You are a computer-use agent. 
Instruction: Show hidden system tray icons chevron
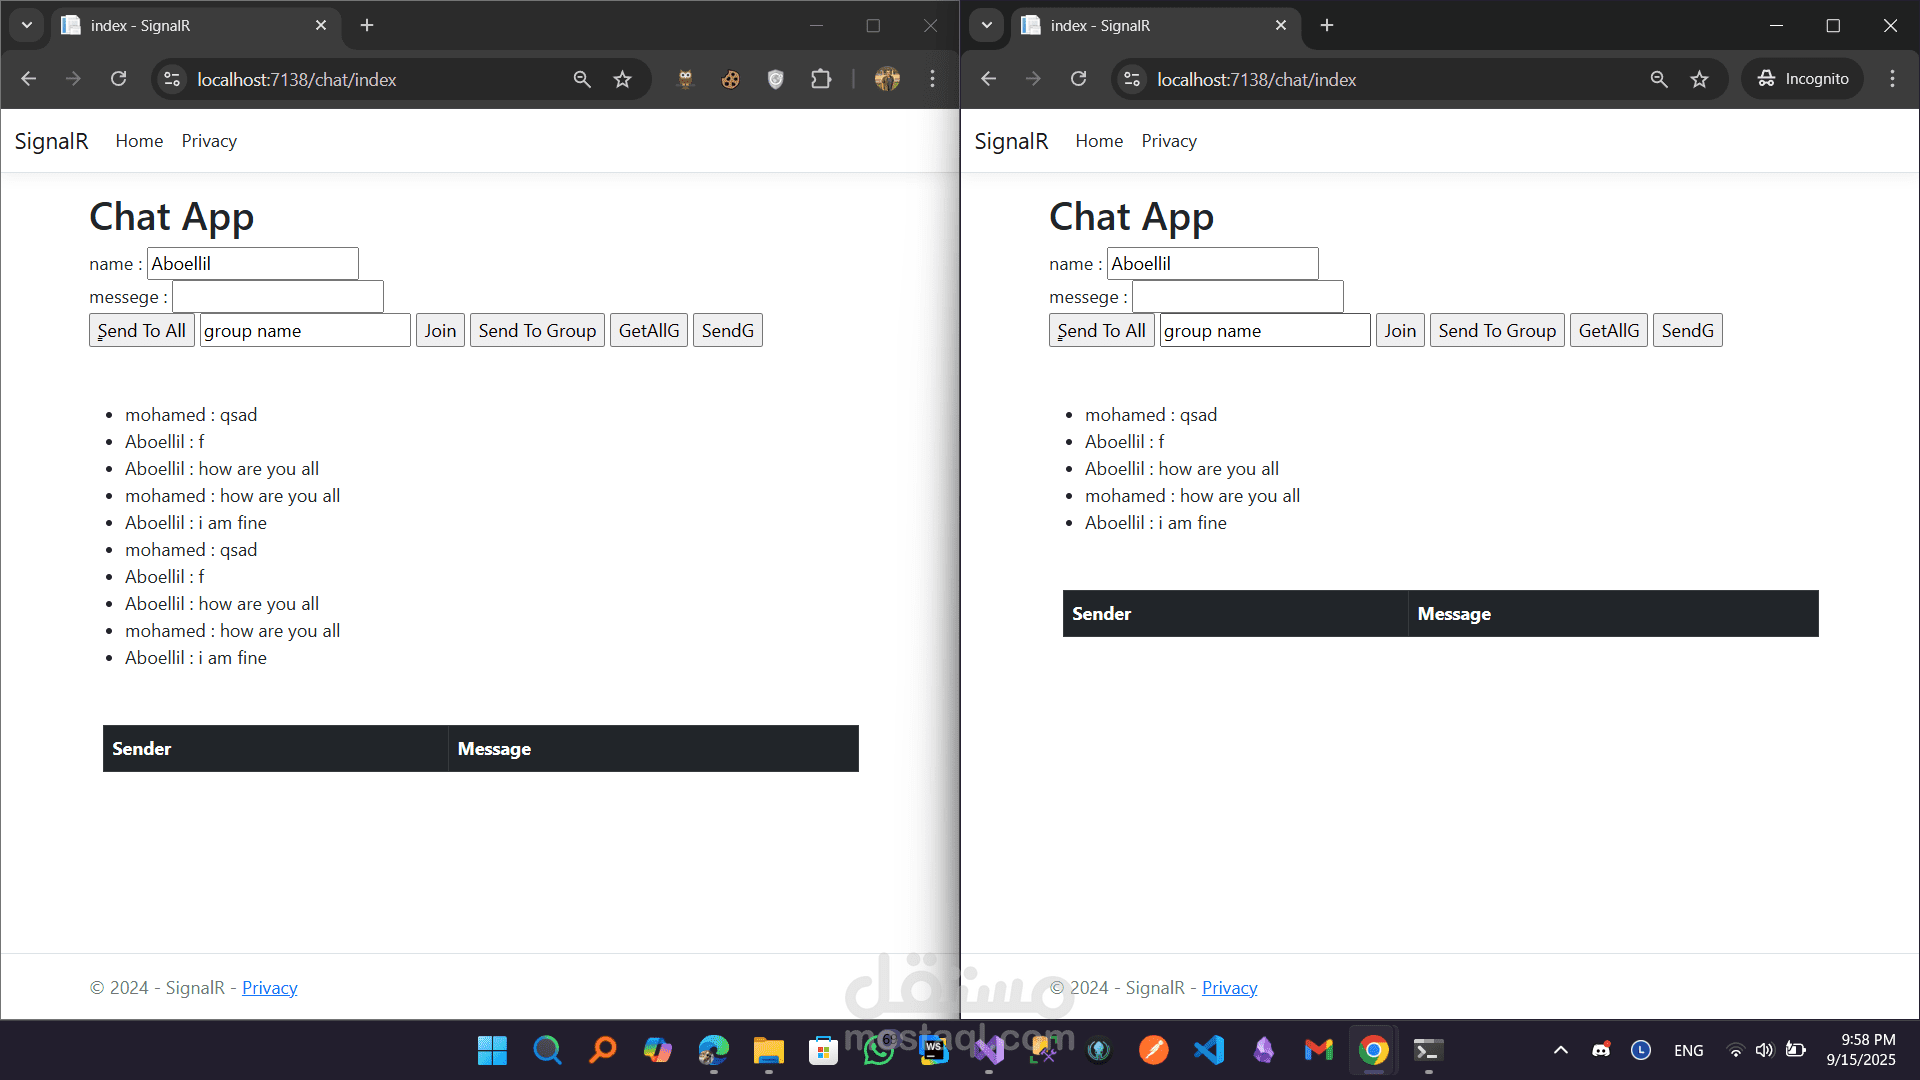[1560, 1050]
